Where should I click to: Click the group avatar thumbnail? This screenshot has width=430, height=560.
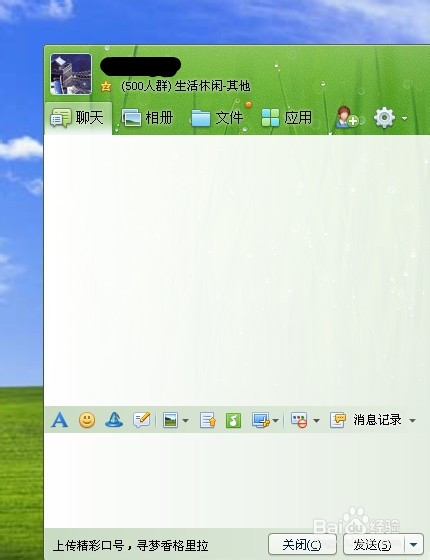(x=71, y=74)
